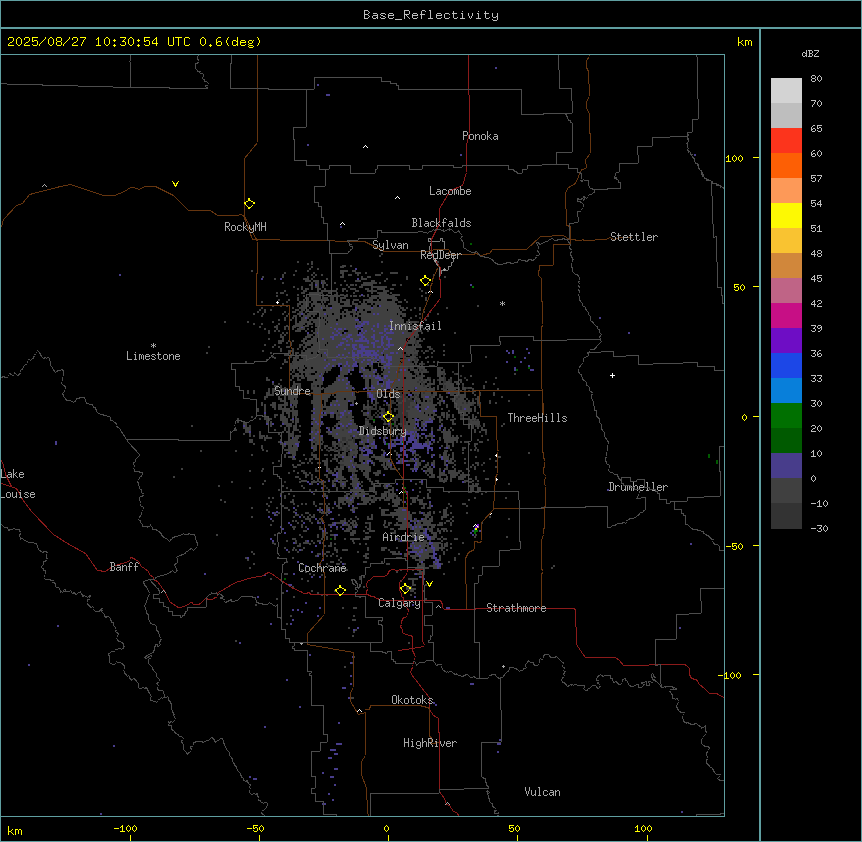Click the Calgary city label

point(399,603)
